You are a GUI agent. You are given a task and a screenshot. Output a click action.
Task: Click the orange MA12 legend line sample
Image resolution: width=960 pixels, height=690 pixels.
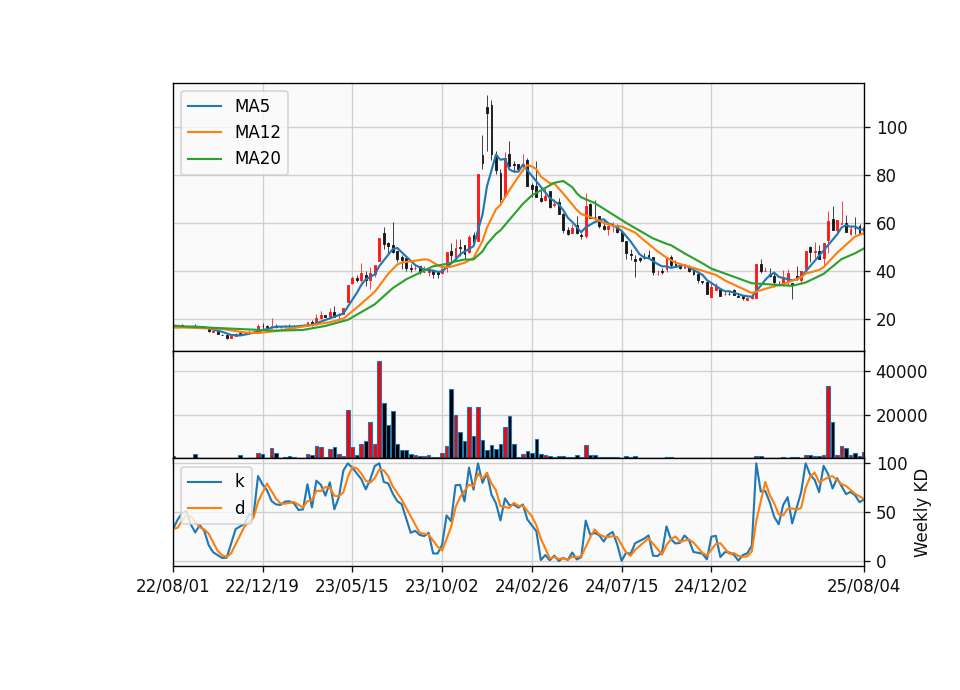(204, 132)
